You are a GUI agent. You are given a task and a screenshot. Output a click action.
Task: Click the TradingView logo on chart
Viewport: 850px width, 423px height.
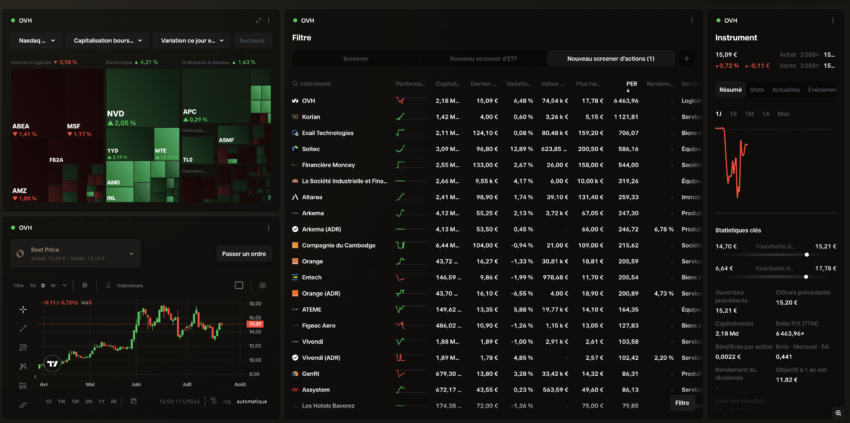coord(52,364)
